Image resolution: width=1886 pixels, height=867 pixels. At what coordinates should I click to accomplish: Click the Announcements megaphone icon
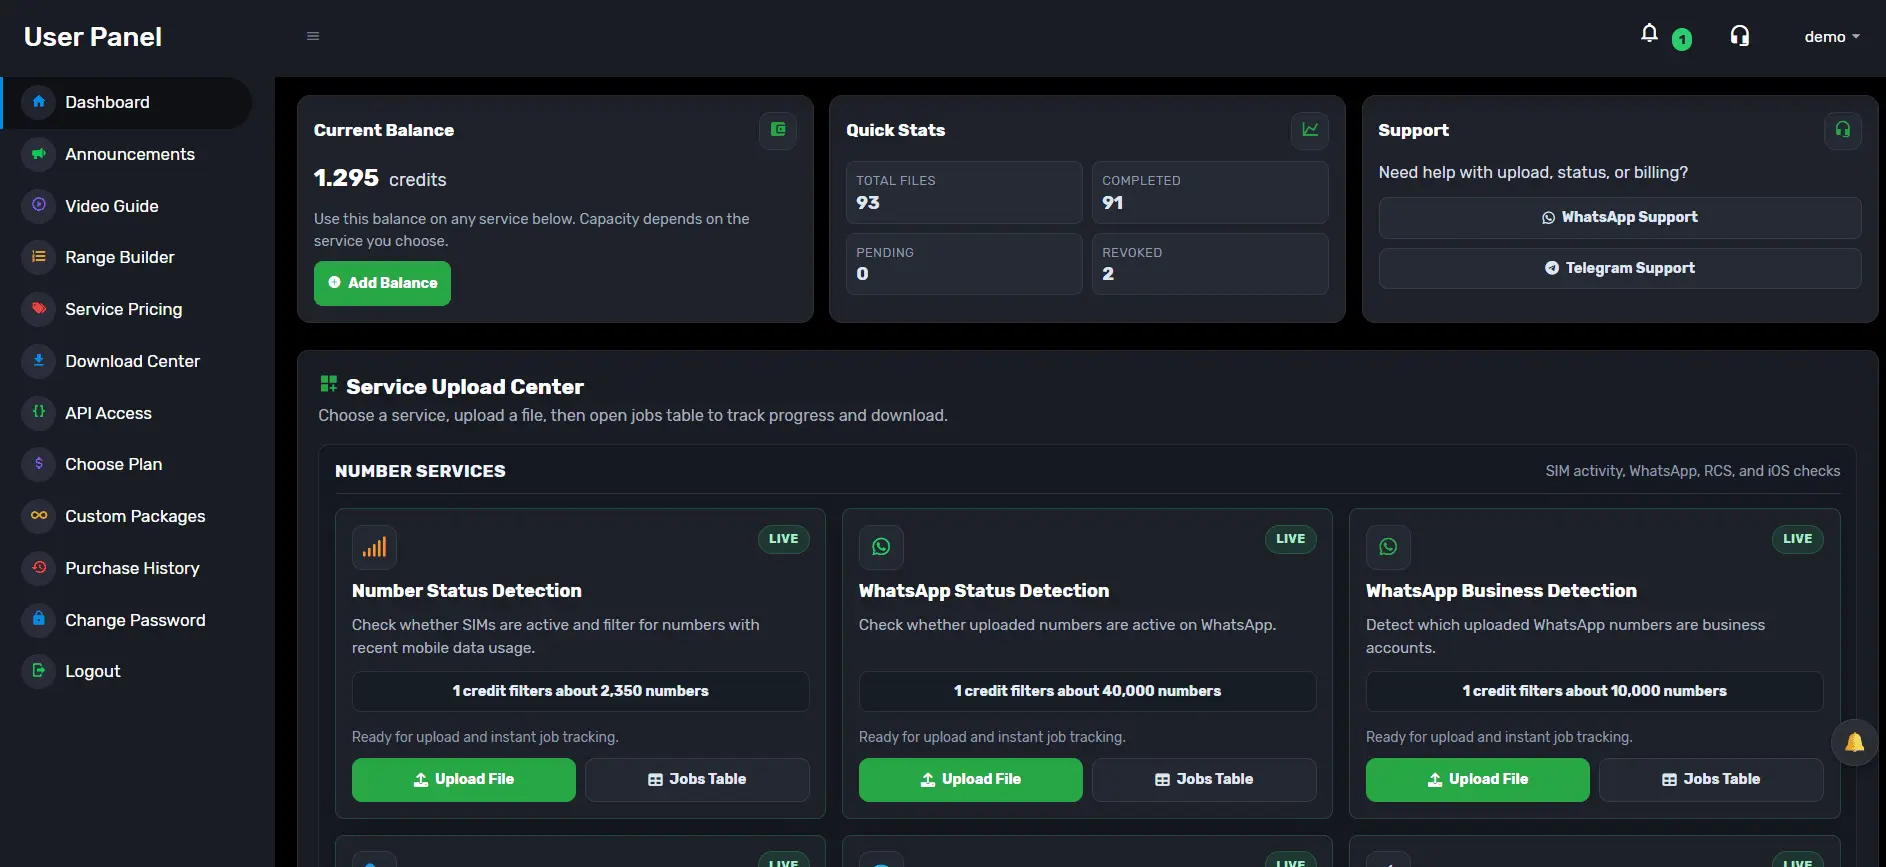39,154
